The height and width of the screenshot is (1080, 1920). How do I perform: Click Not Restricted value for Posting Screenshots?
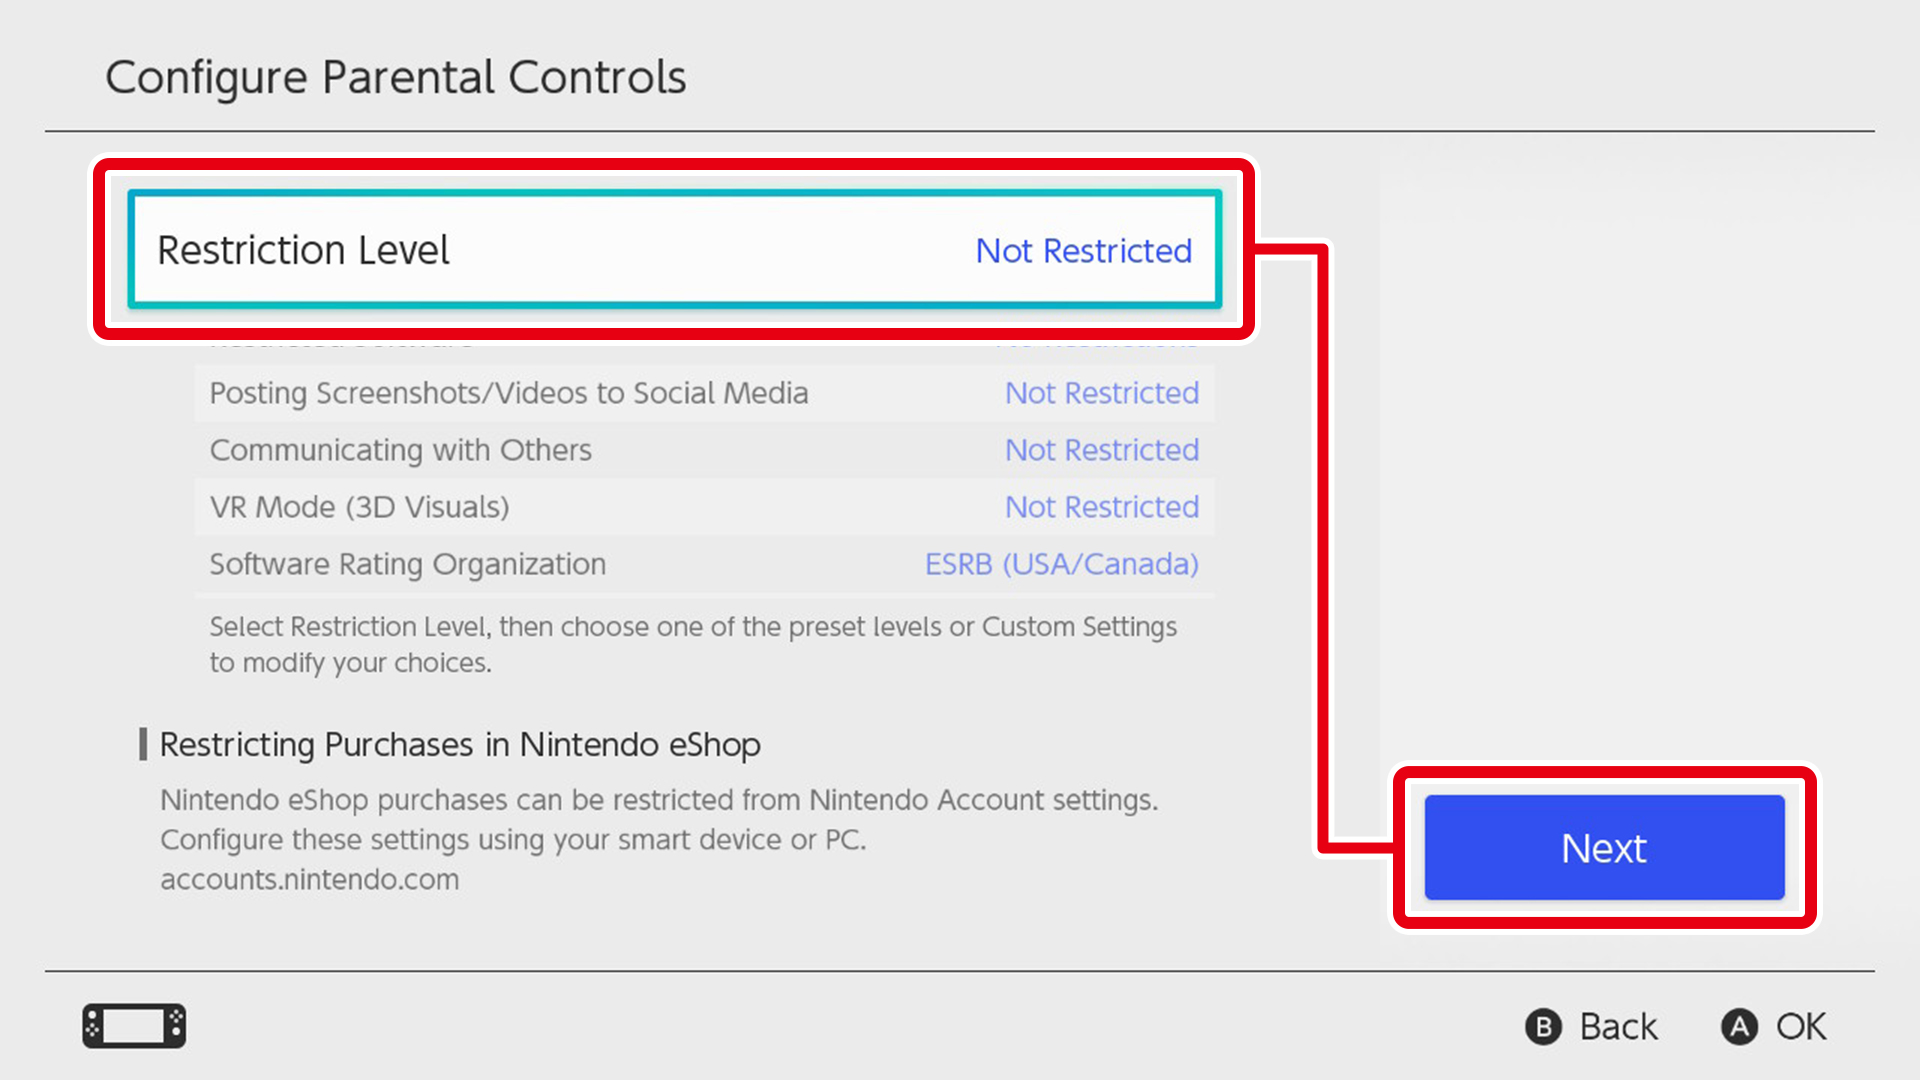(x=1102, y=393)
